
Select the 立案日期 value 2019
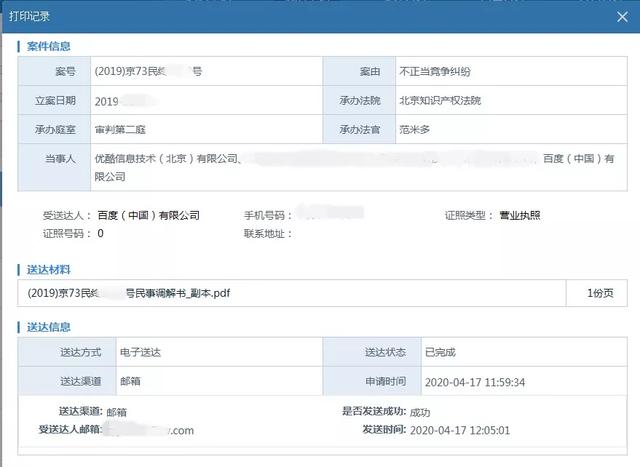click(x=107, y=101)
